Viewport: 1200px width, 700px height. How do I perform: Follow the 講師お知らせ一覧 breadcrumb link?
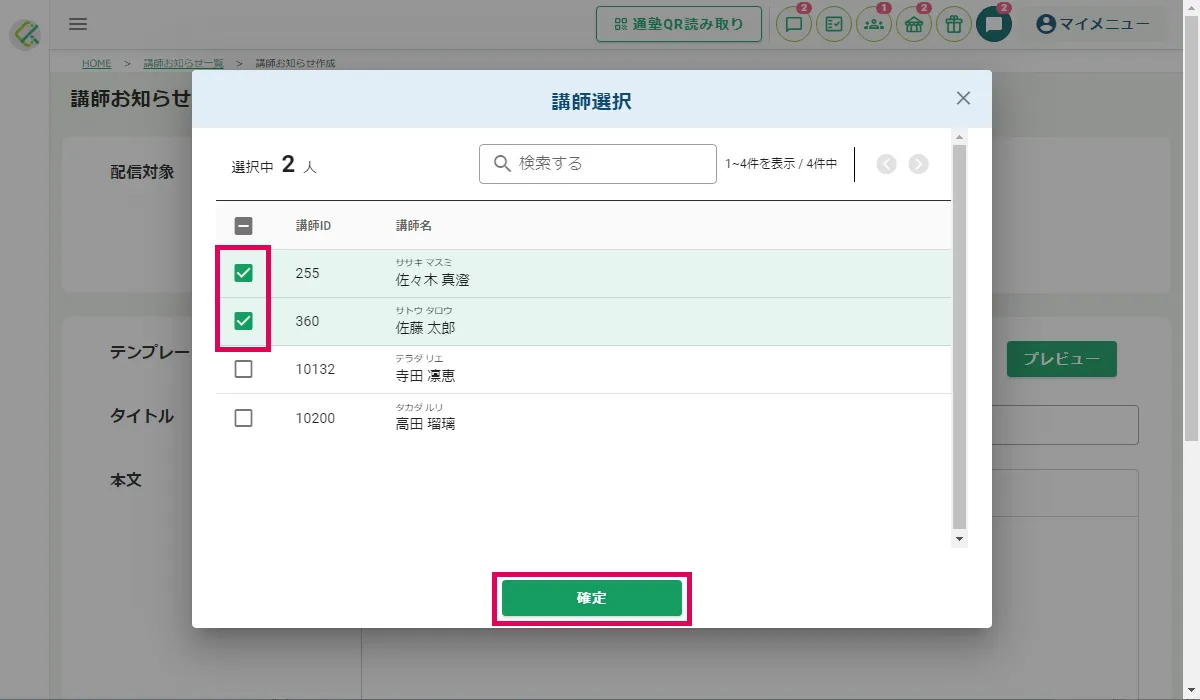point(183,63)
